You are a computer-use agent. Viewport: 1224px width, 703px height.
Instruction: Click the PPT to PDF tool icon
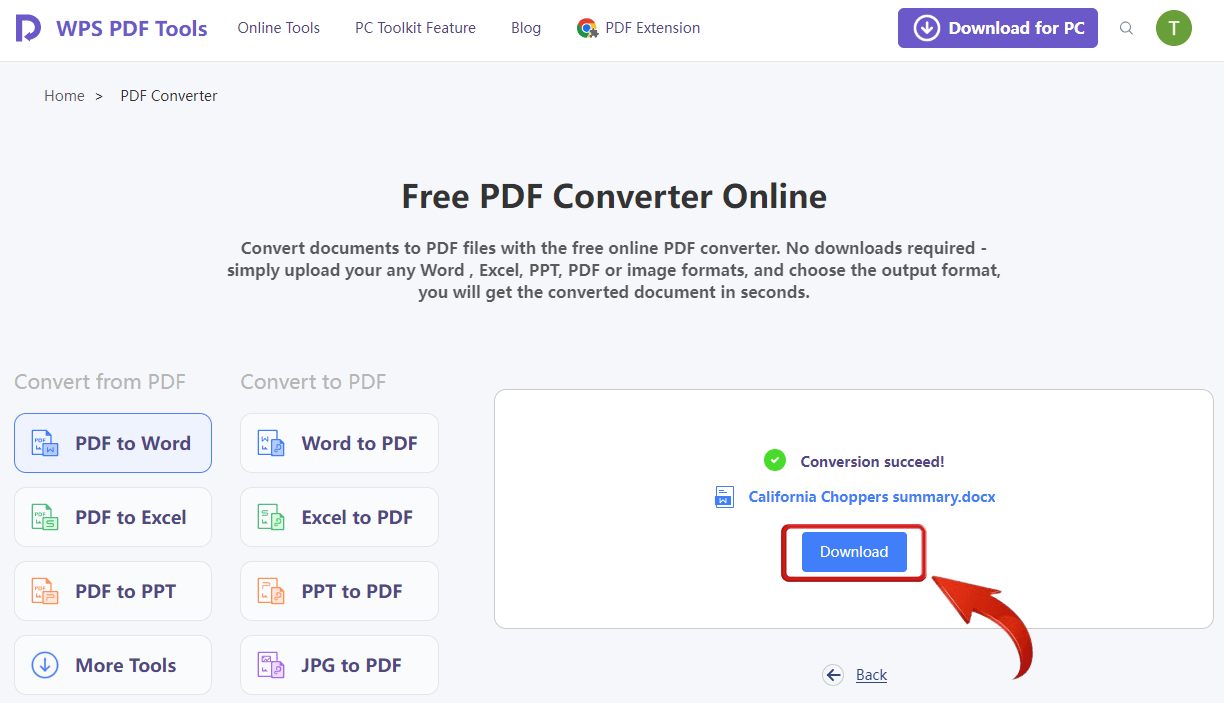pyautogui.click(x=270, y=591)
